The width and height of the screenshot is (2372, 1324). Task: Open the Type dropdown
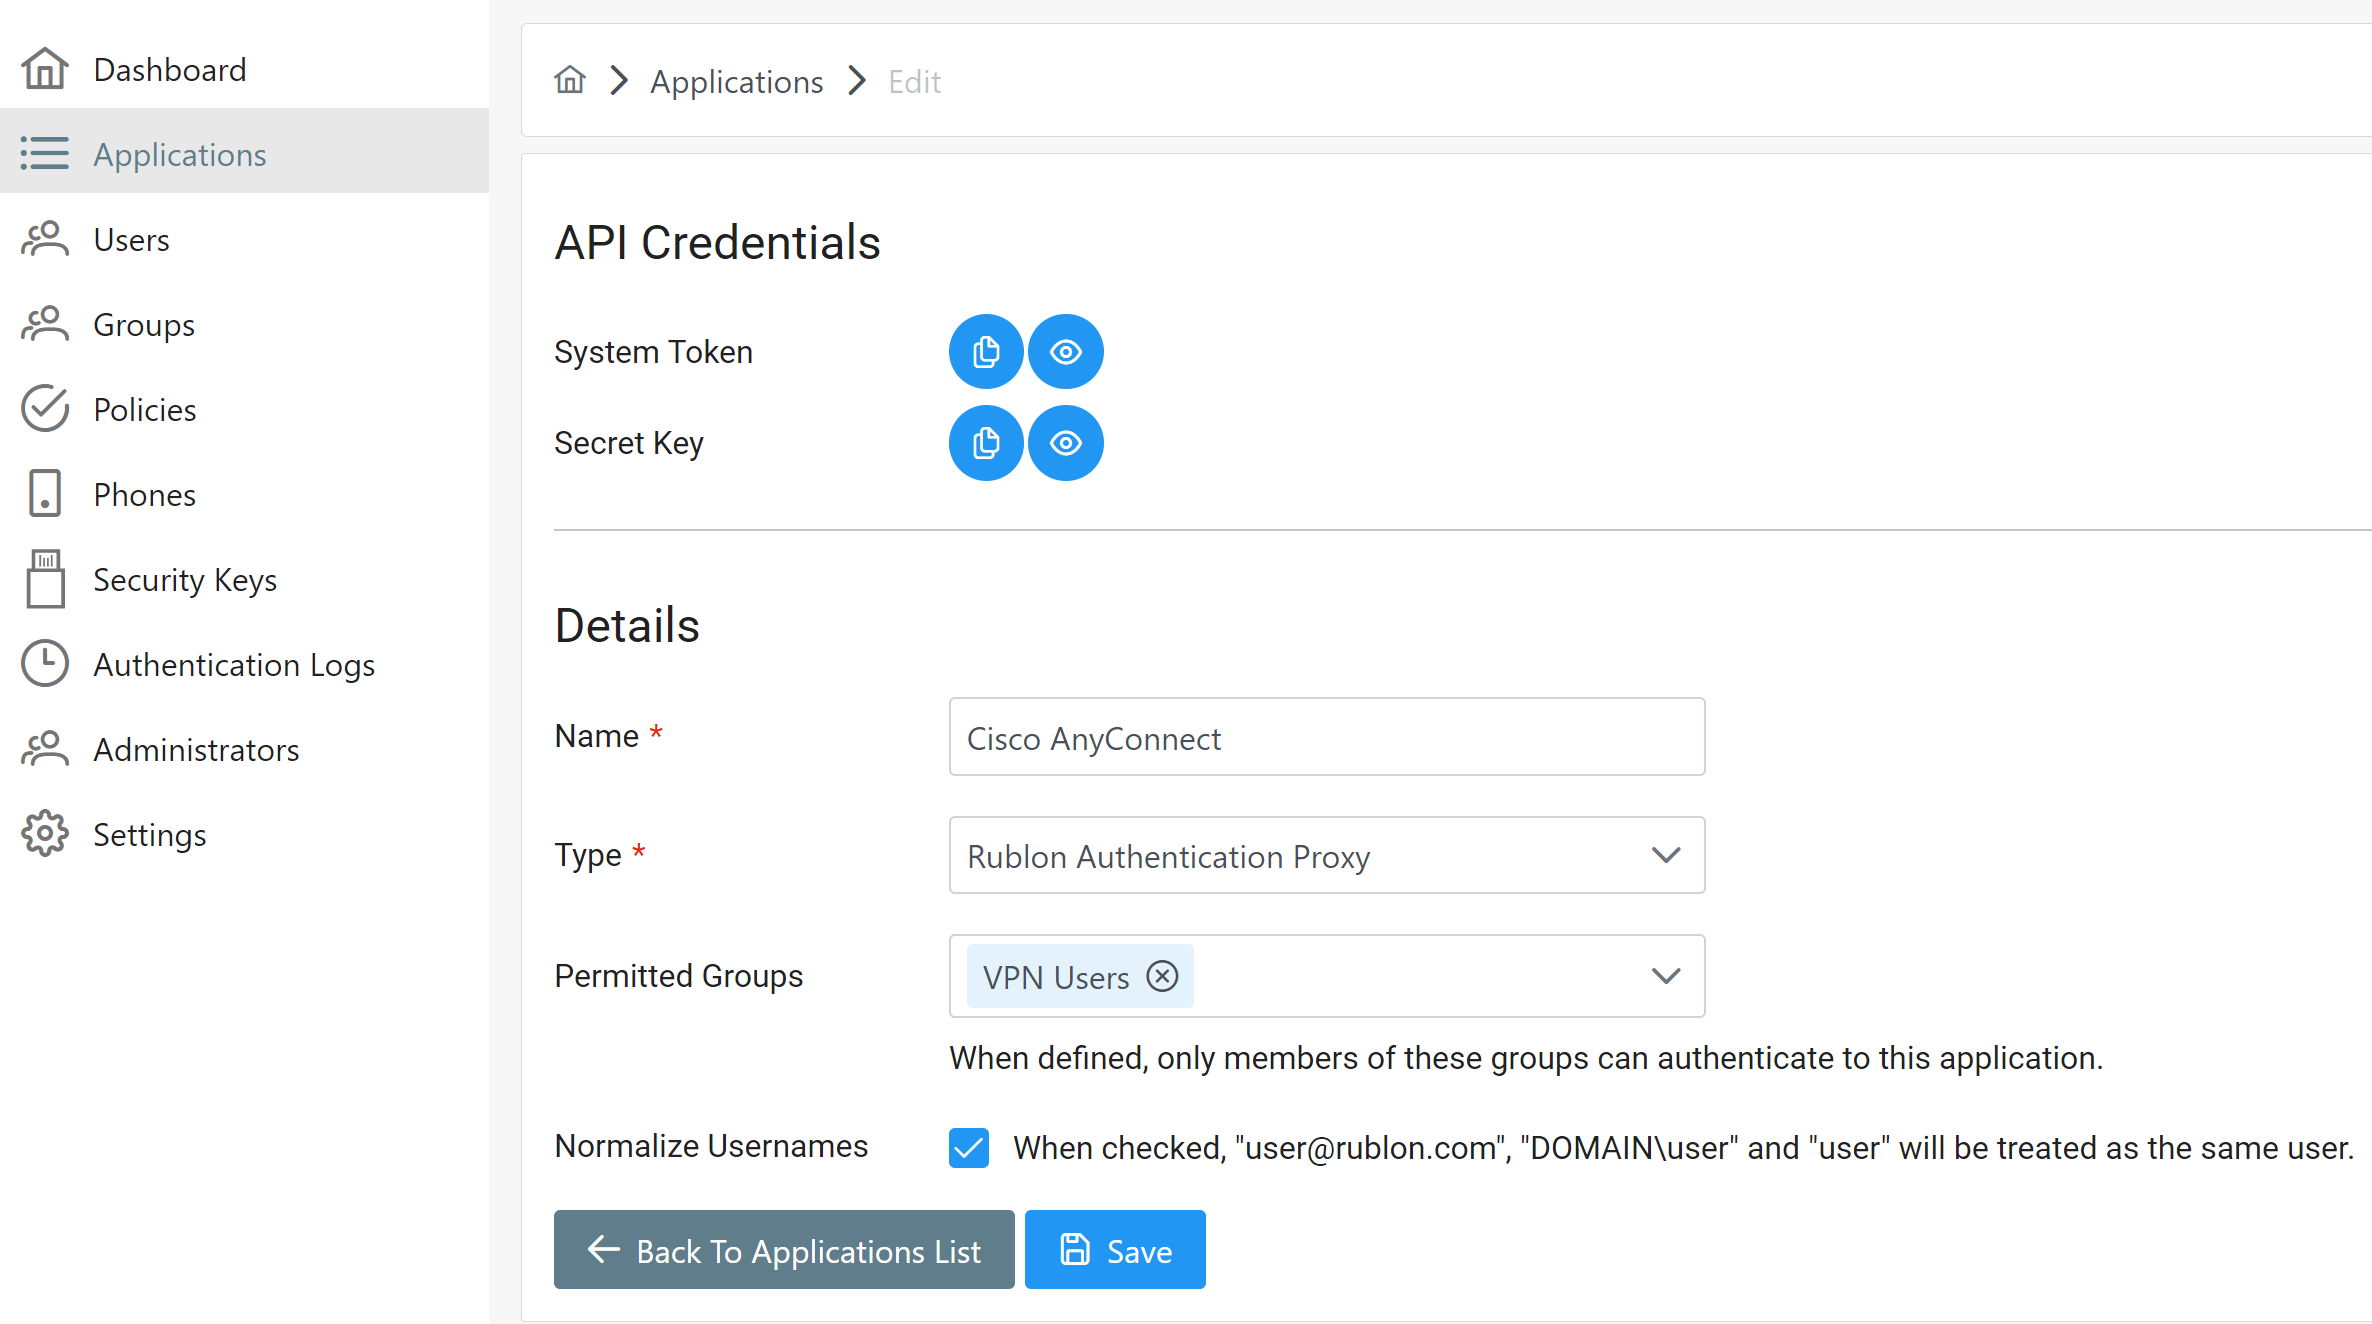[x=1326, y=855]
